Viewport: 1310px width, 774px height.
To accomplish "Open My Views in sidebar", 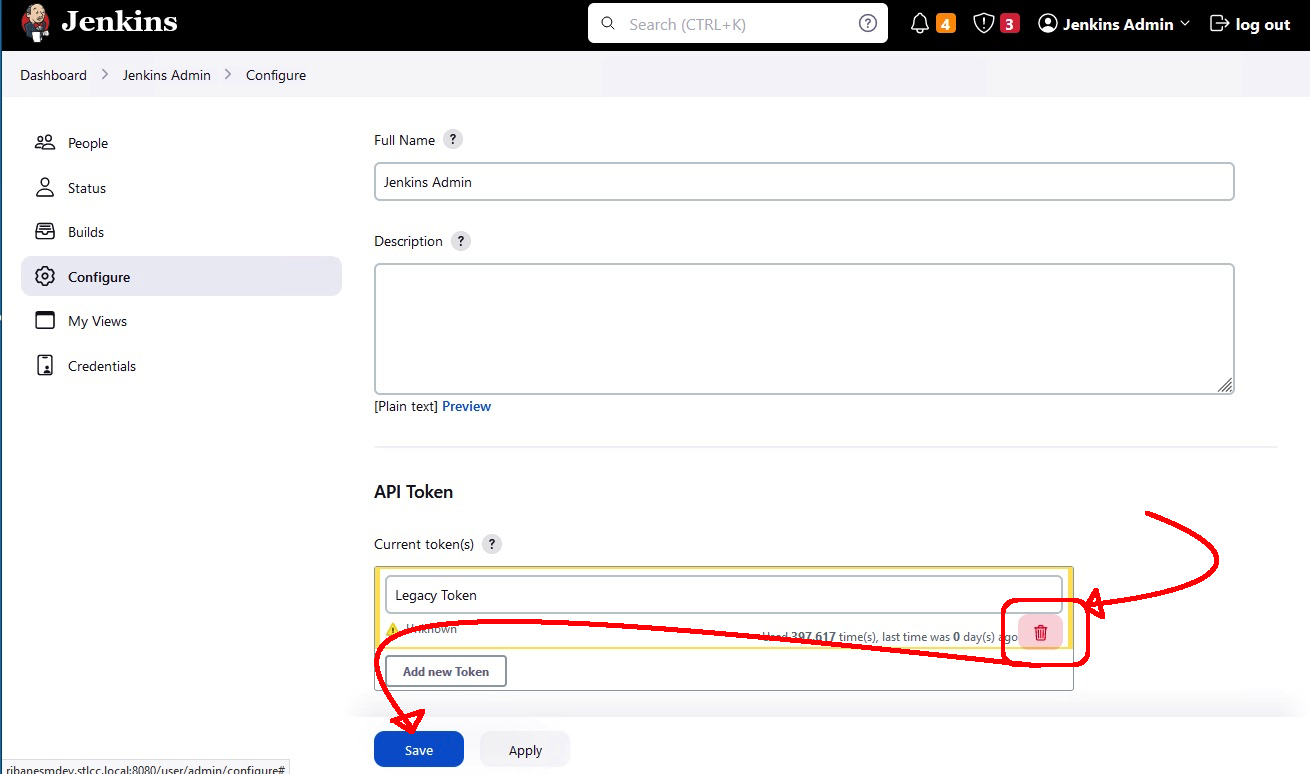I will [181, 321].
